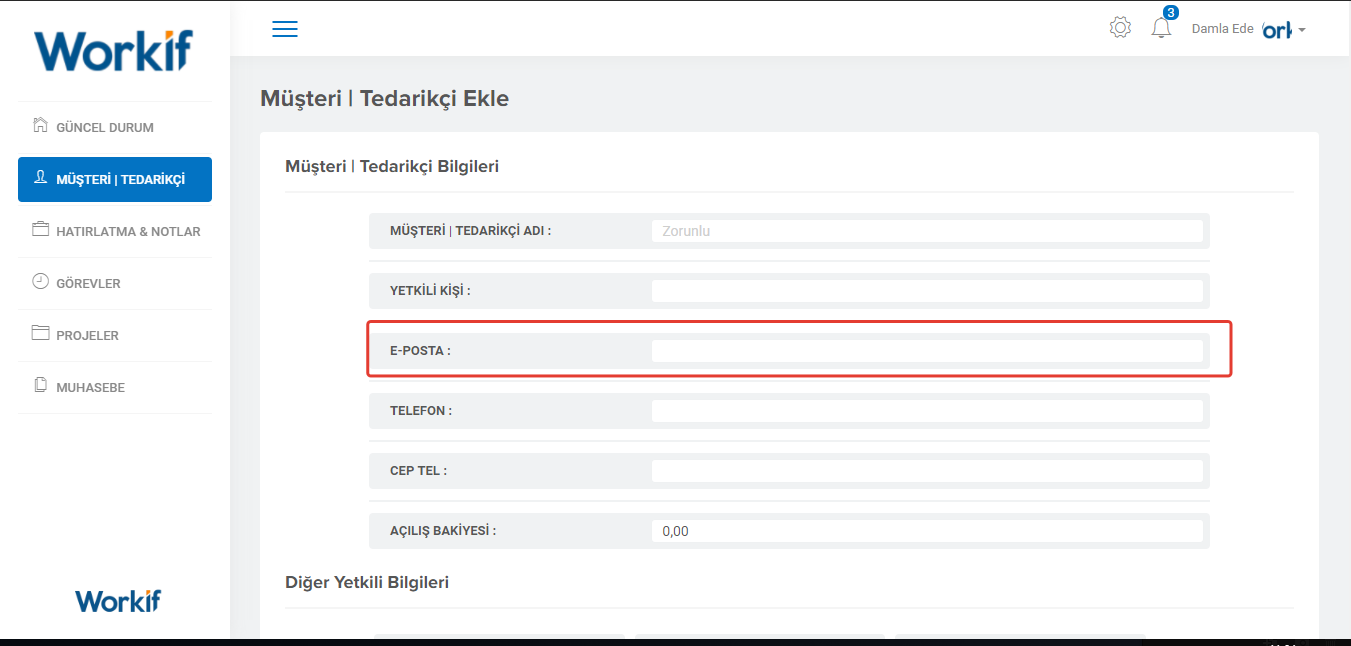Viewport: 1351px width, 646px height.
Task: Open the notifications bell icon
Action: coord(1161,28)
